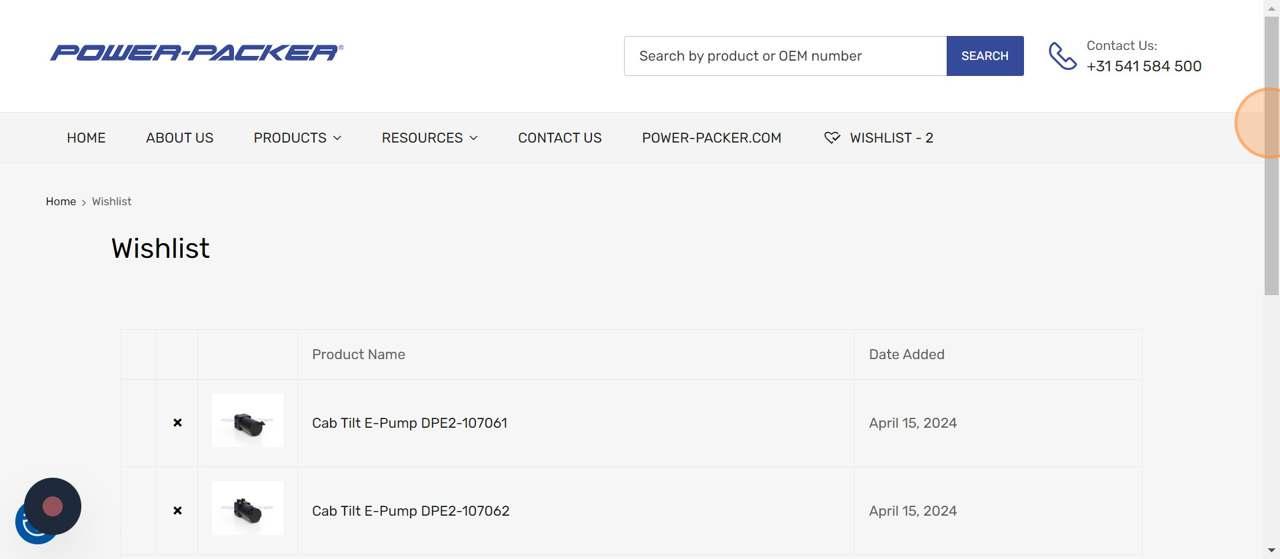Expand the Products dropdown menu
This screenshot has width=1280, height=559.
[x=297, y=138]
